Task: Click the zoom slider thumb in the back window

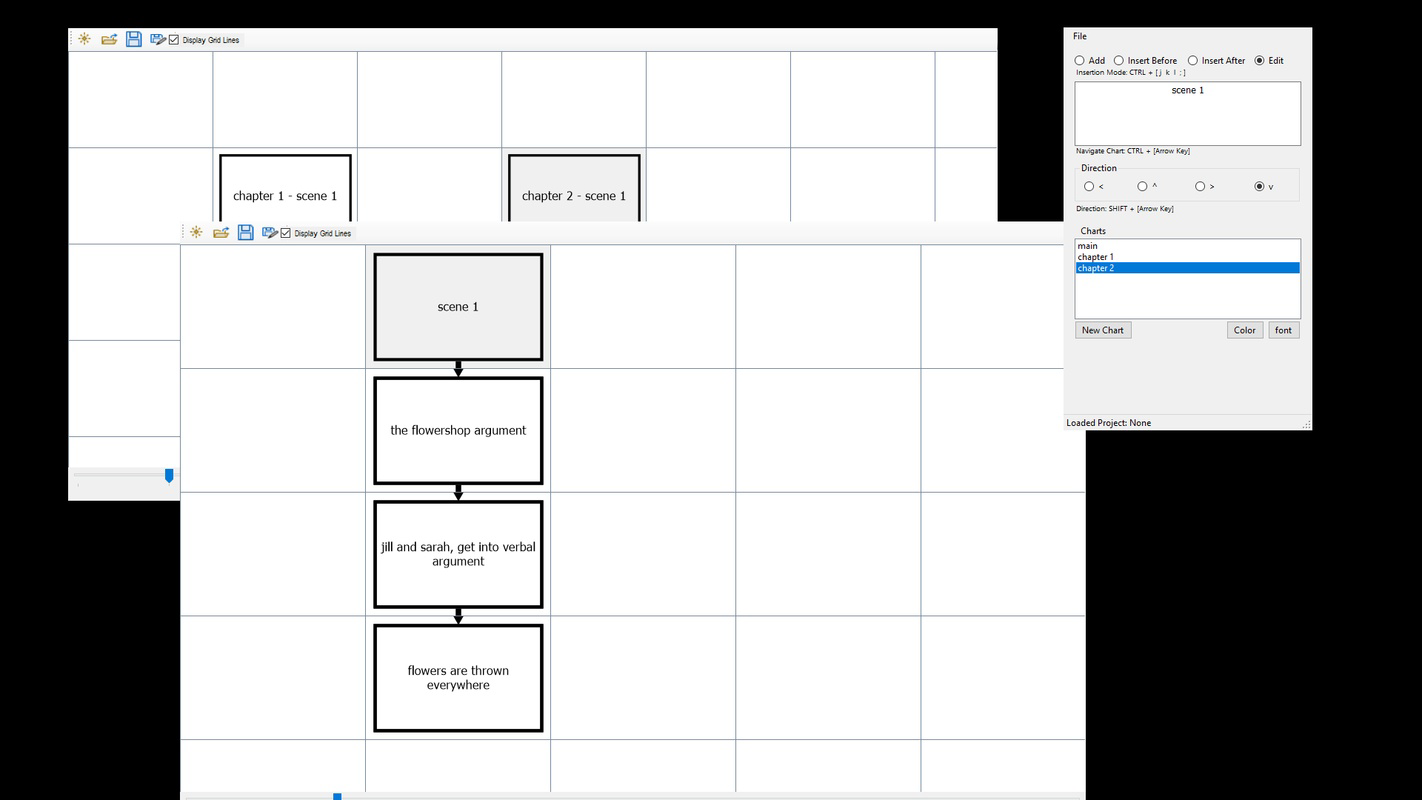Action: (x=169, y=476)
